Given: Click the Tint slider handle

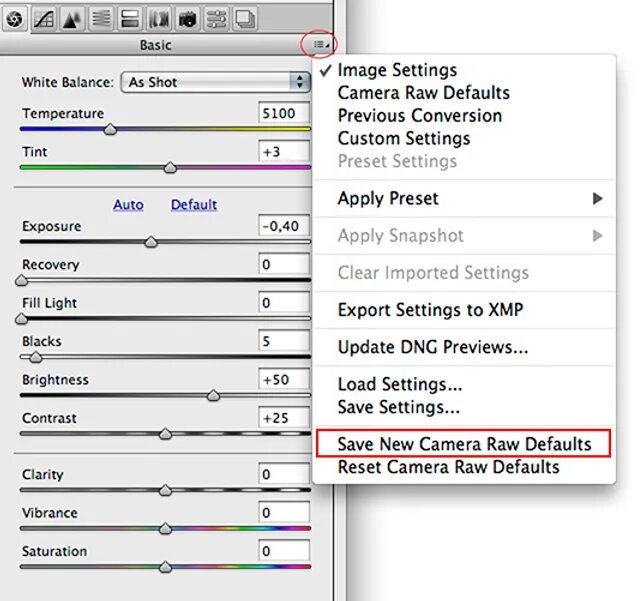Looking at the screenshot, I should [170, 168].
